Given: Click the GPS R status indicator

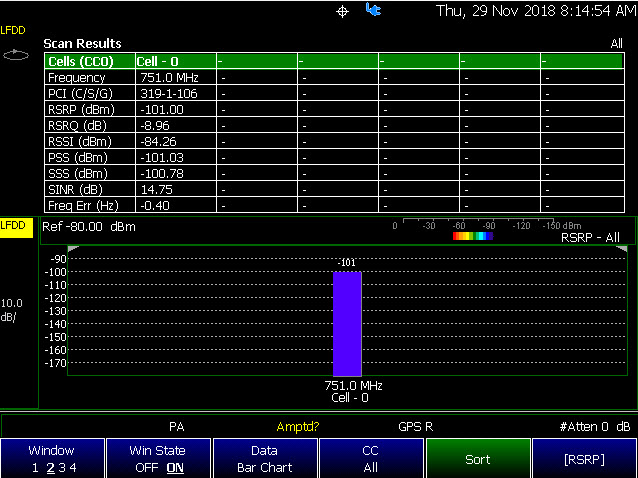Looking at the screenshot, I should point(415,427).
